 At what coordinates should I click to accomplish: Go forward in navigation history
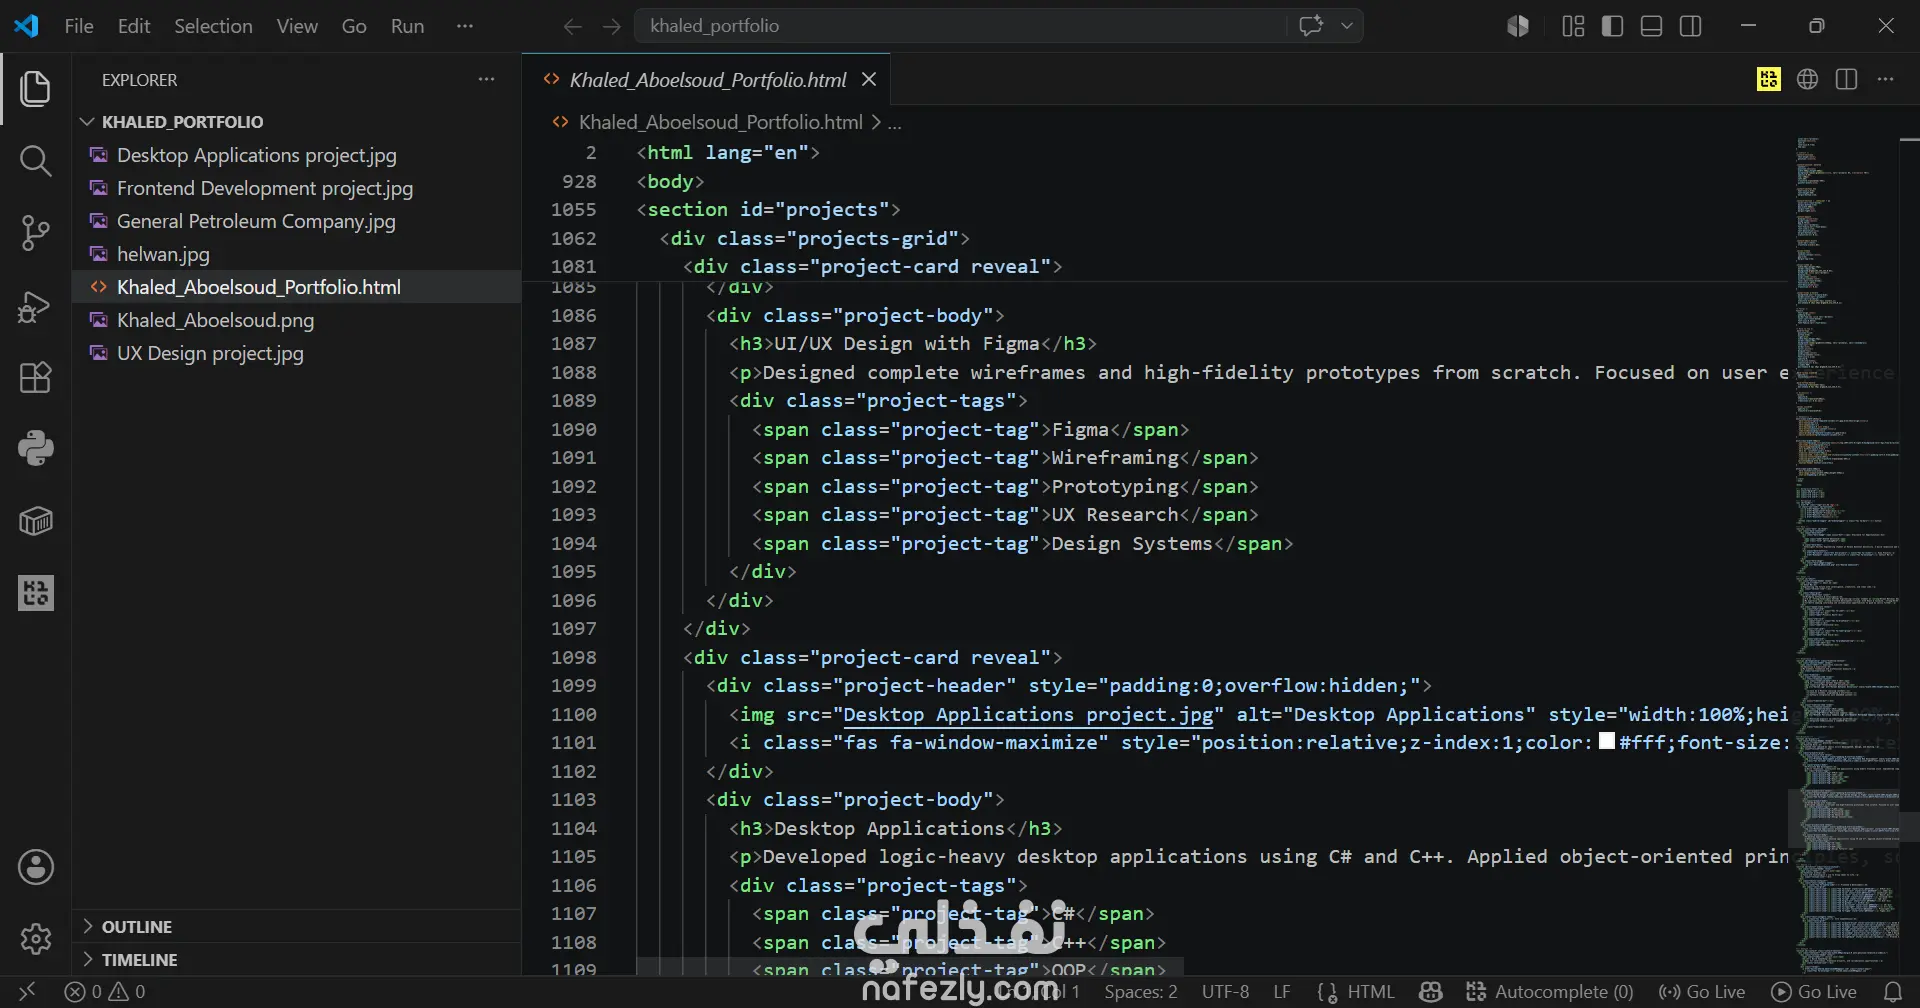point(611,26)
